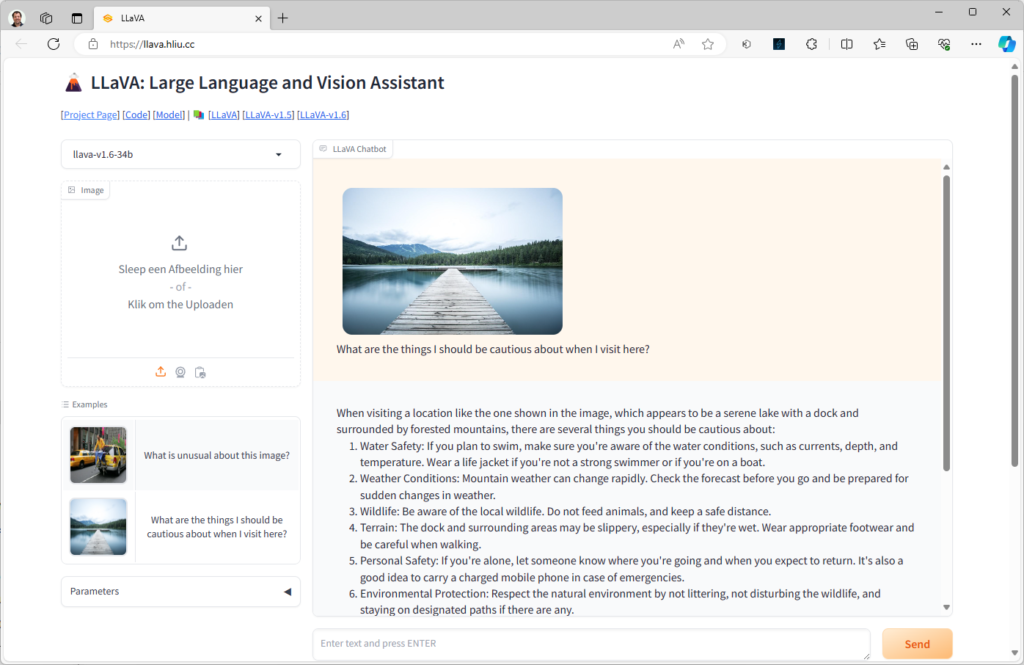Open the llava-v1.6-34b model dropdown
The height and width of the screenshot is (665, 1024).
180,154
